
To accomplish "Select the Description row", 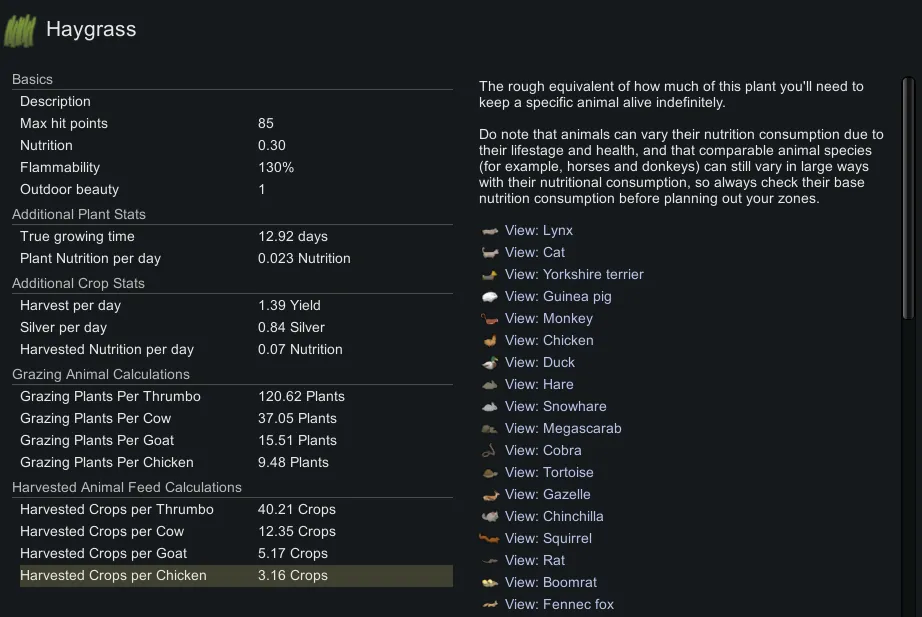I will click(x=235, y=102).
